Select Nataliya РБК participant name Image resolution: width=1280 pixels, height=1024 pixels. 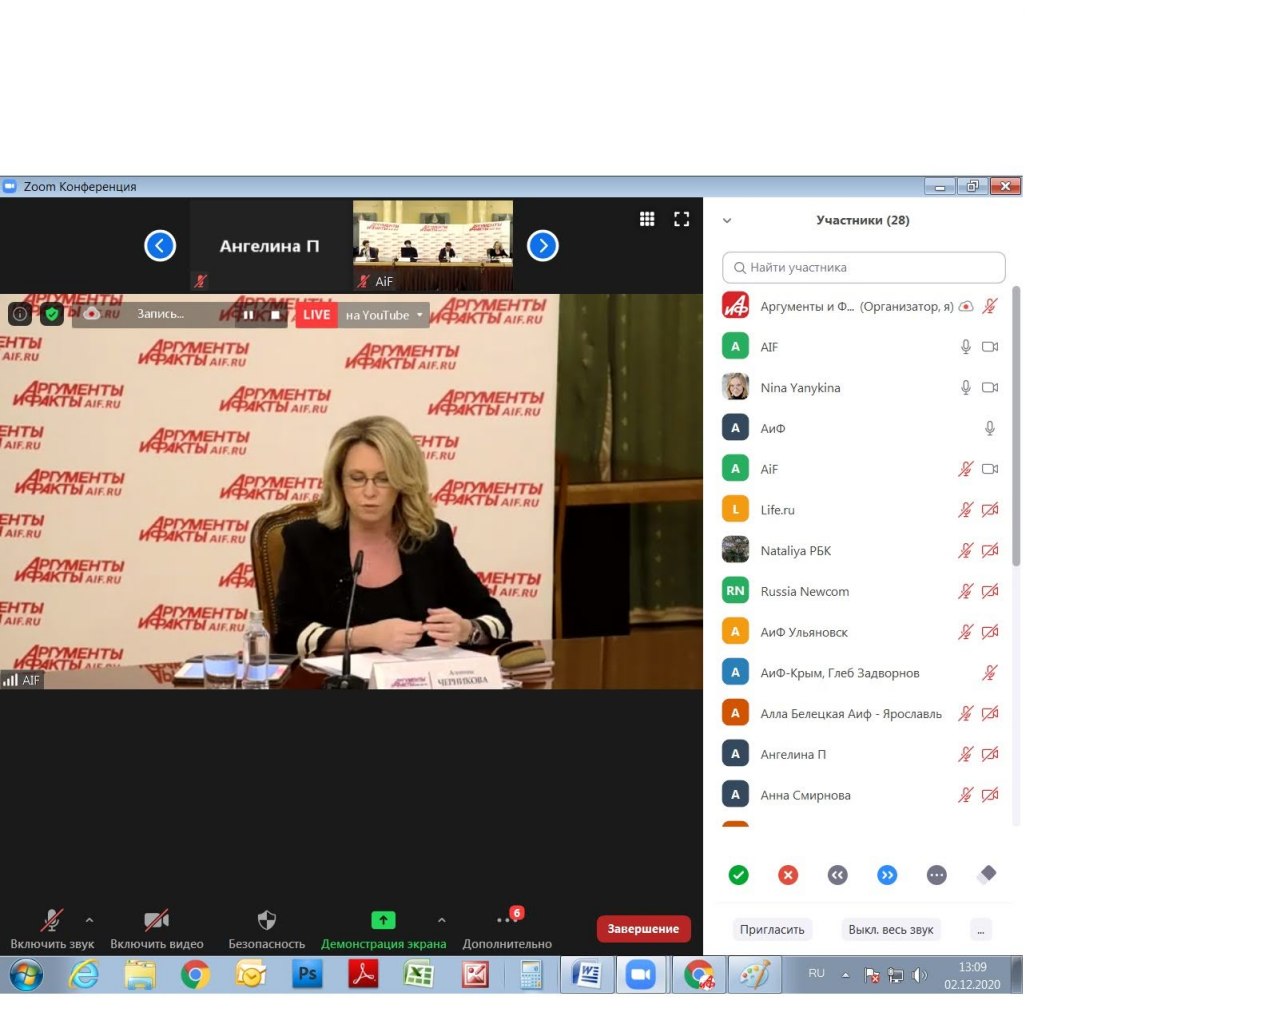(795, 551)
